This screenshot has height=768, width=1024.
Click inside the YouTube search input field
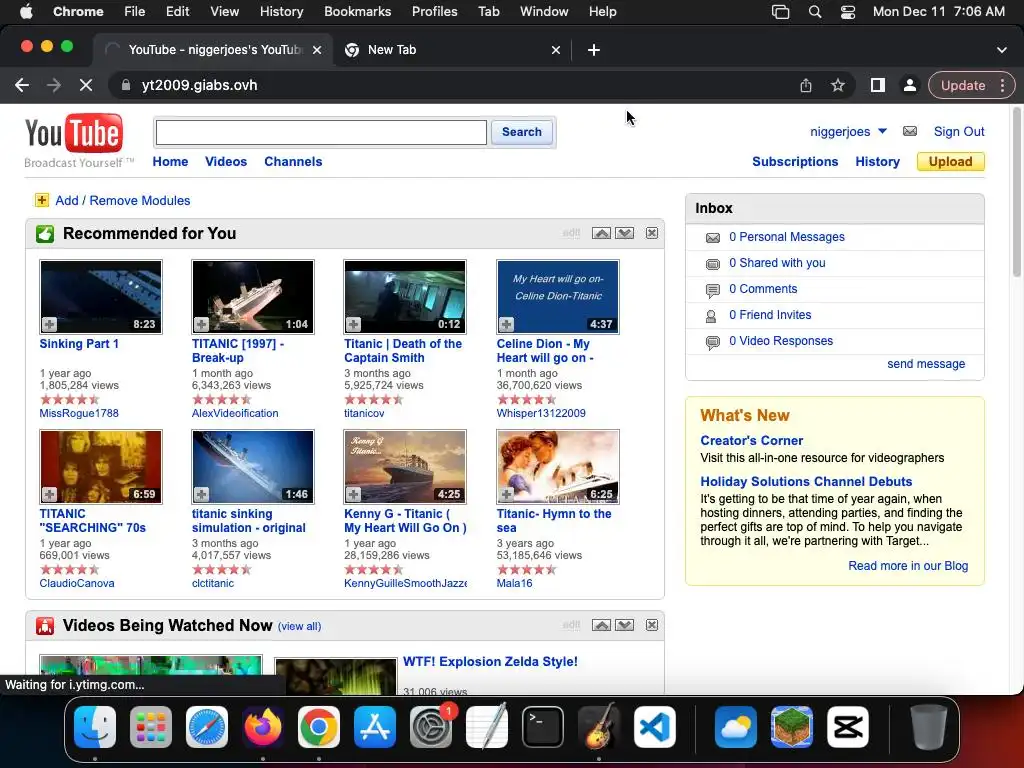coord(321,133)
